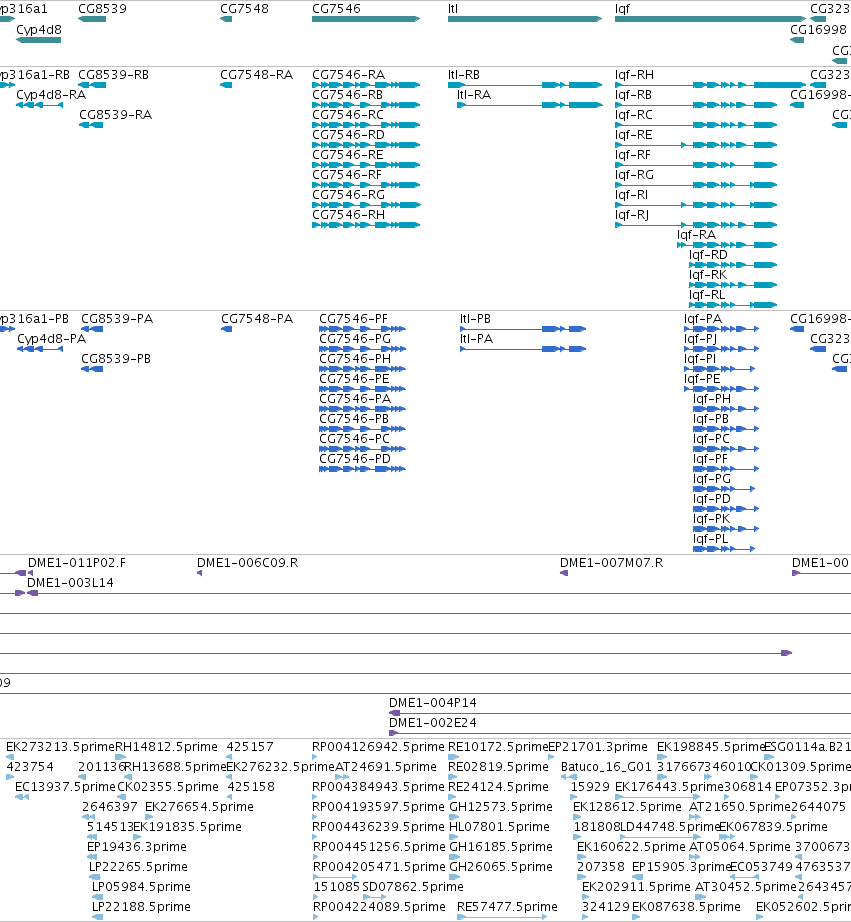Select the lqf-RJ transcript label
The height and width of the screenshot is (922, 851).
click(632, 215)
